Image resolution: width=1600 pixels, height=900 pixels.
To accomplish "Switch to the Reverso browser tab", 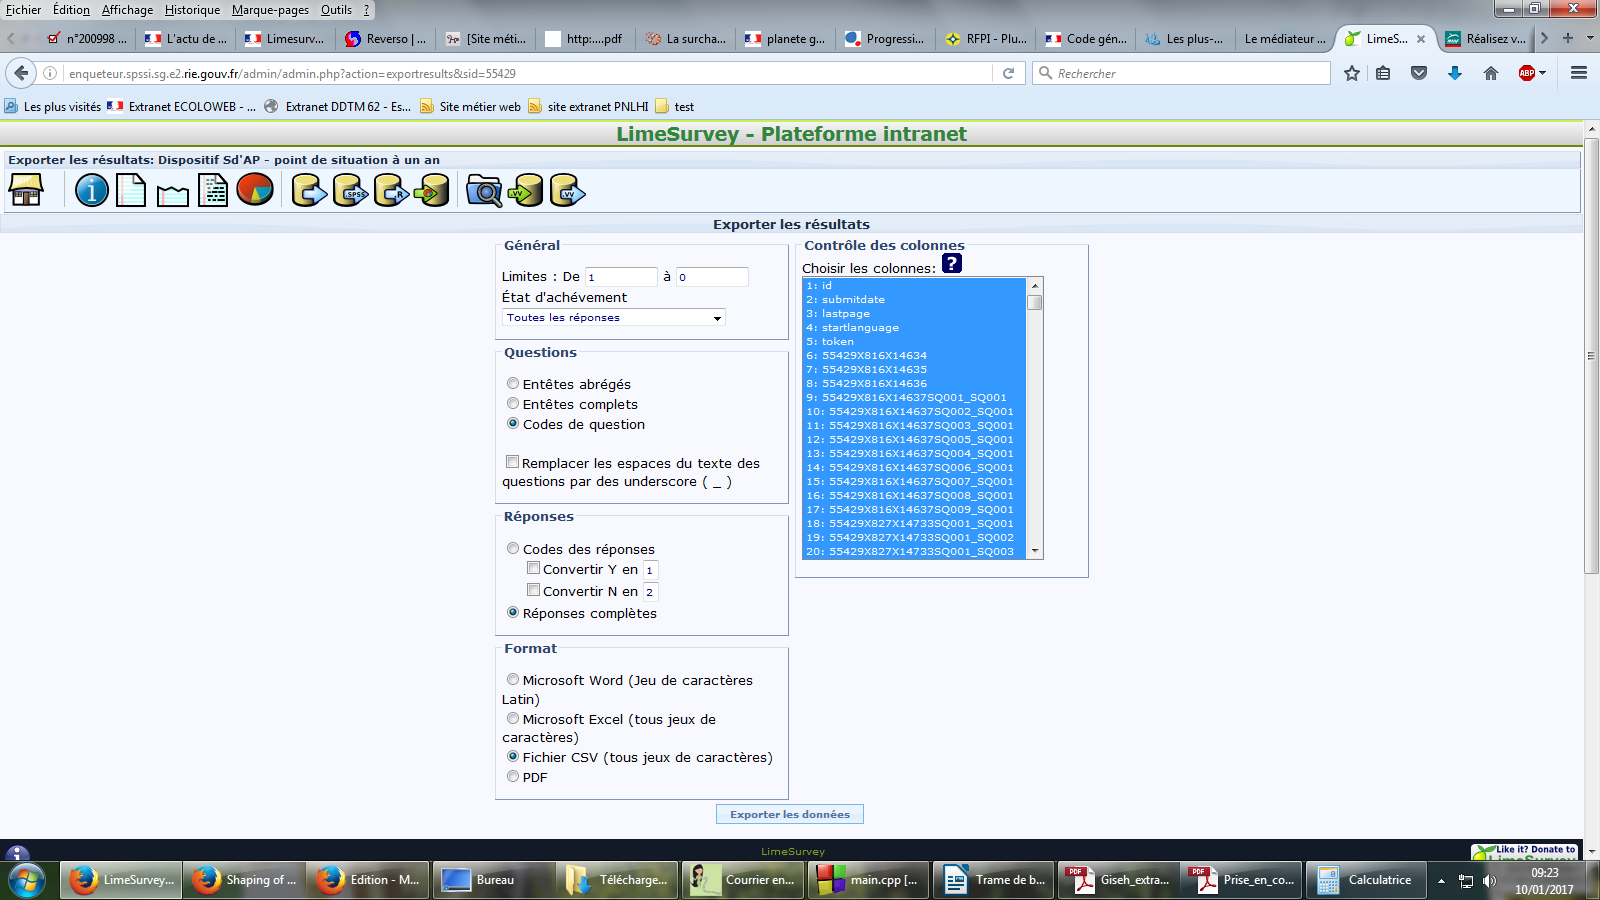I will coord(385,39).
